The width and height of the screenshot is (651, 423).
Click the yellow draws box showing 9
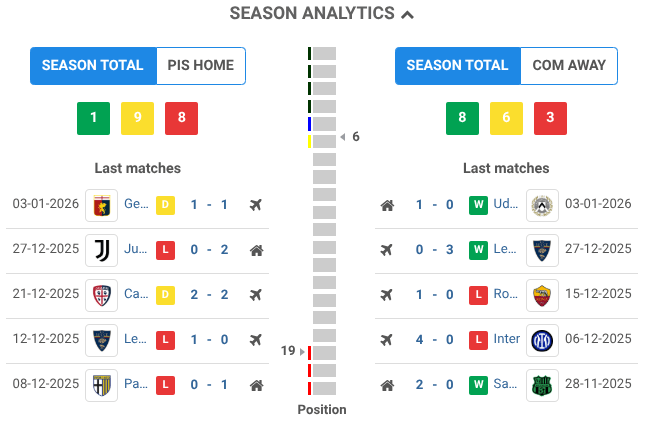(137, 118)
